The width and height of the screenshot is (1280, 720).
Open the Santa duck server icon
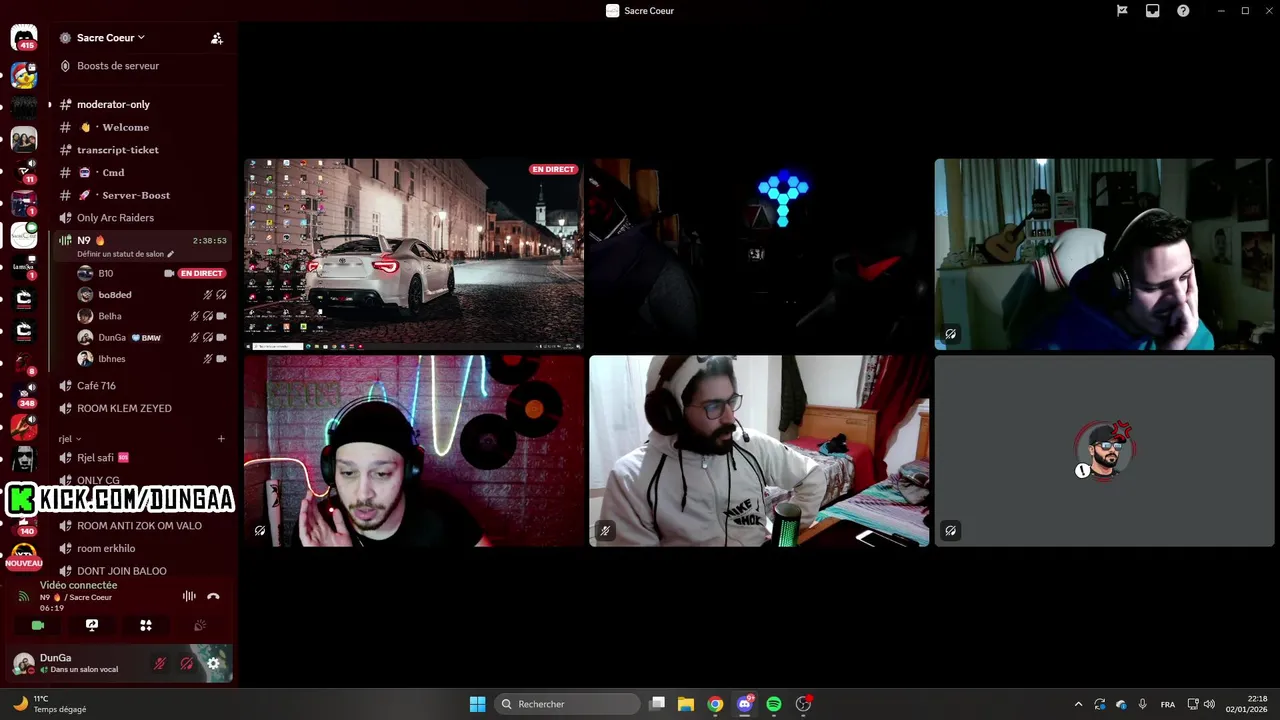click(x=24, y=75)
